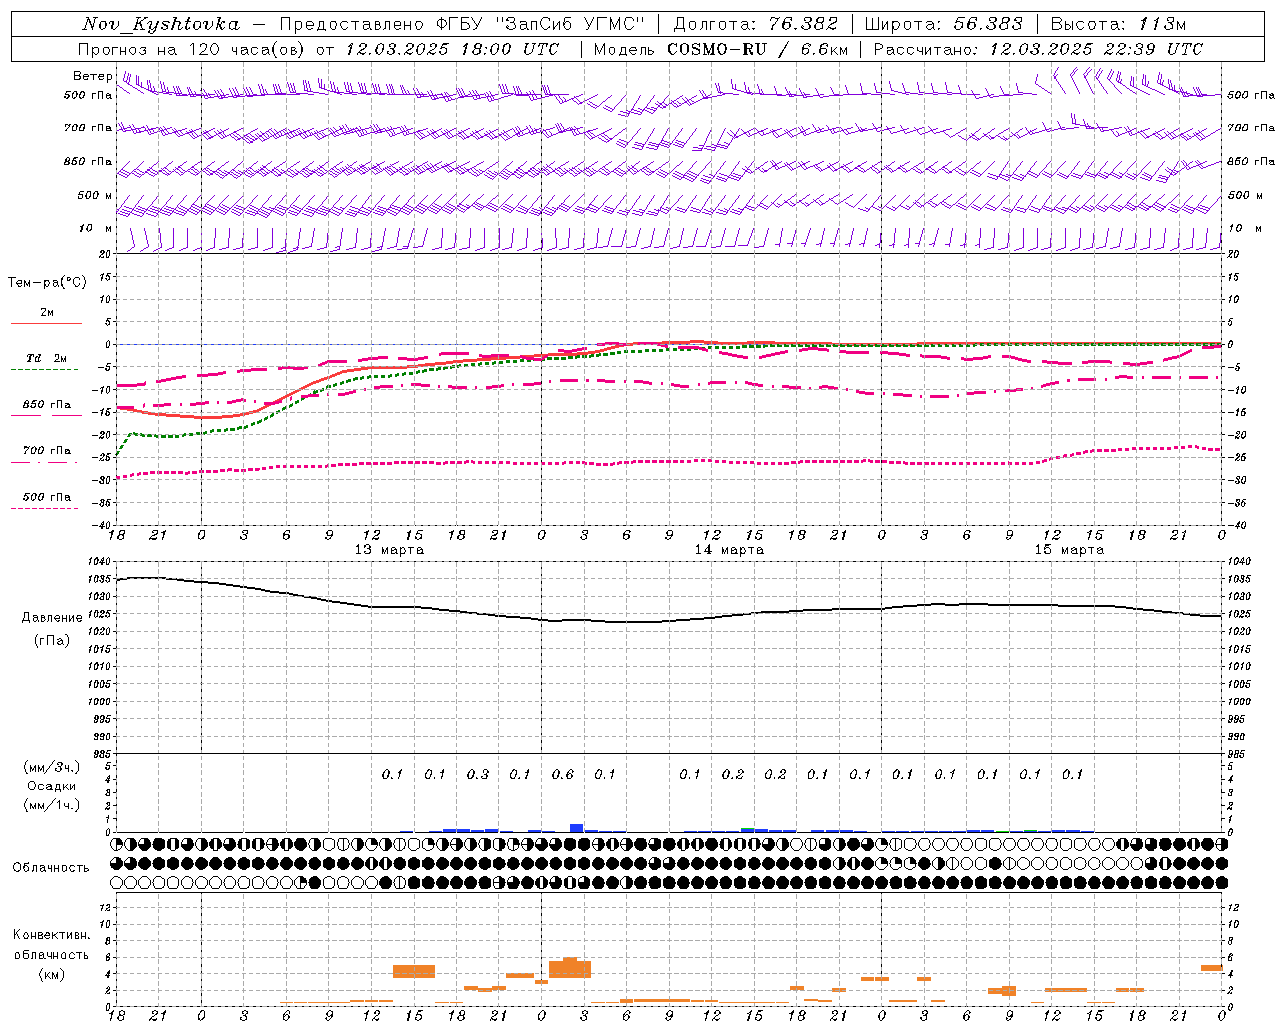Click the model name "COSMO-RU / 6.6км"
Image resolution: width=1280 pixels, height=1024 pixels.
point(757,49)
